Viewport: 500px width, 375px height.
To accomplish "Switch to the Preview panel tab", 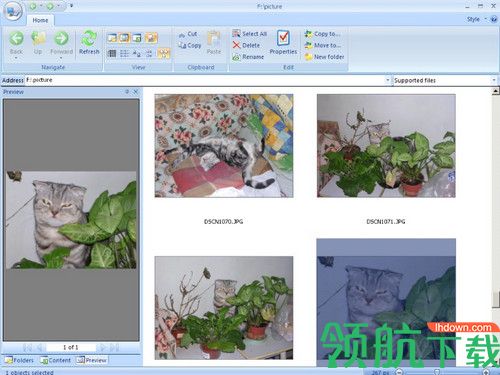I will [x=91, y=360].
